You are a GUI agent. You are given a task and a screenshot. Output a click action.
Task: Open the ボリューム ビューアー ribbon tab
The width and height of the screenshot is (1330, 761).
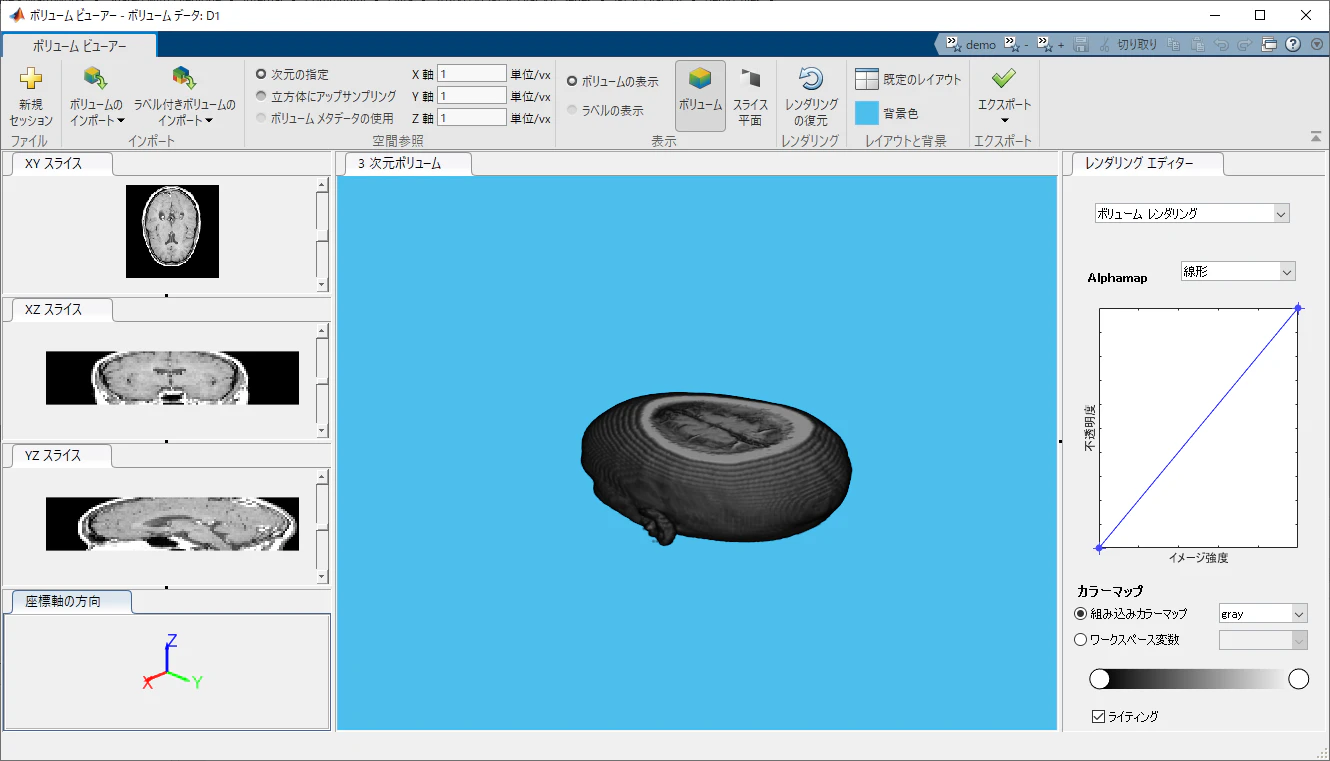79,45
